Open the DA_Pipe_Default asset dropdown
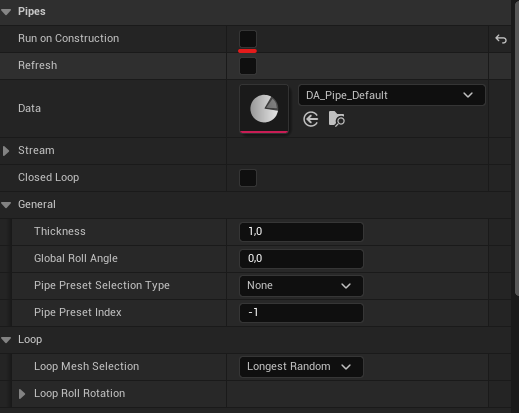 (392, 95)
